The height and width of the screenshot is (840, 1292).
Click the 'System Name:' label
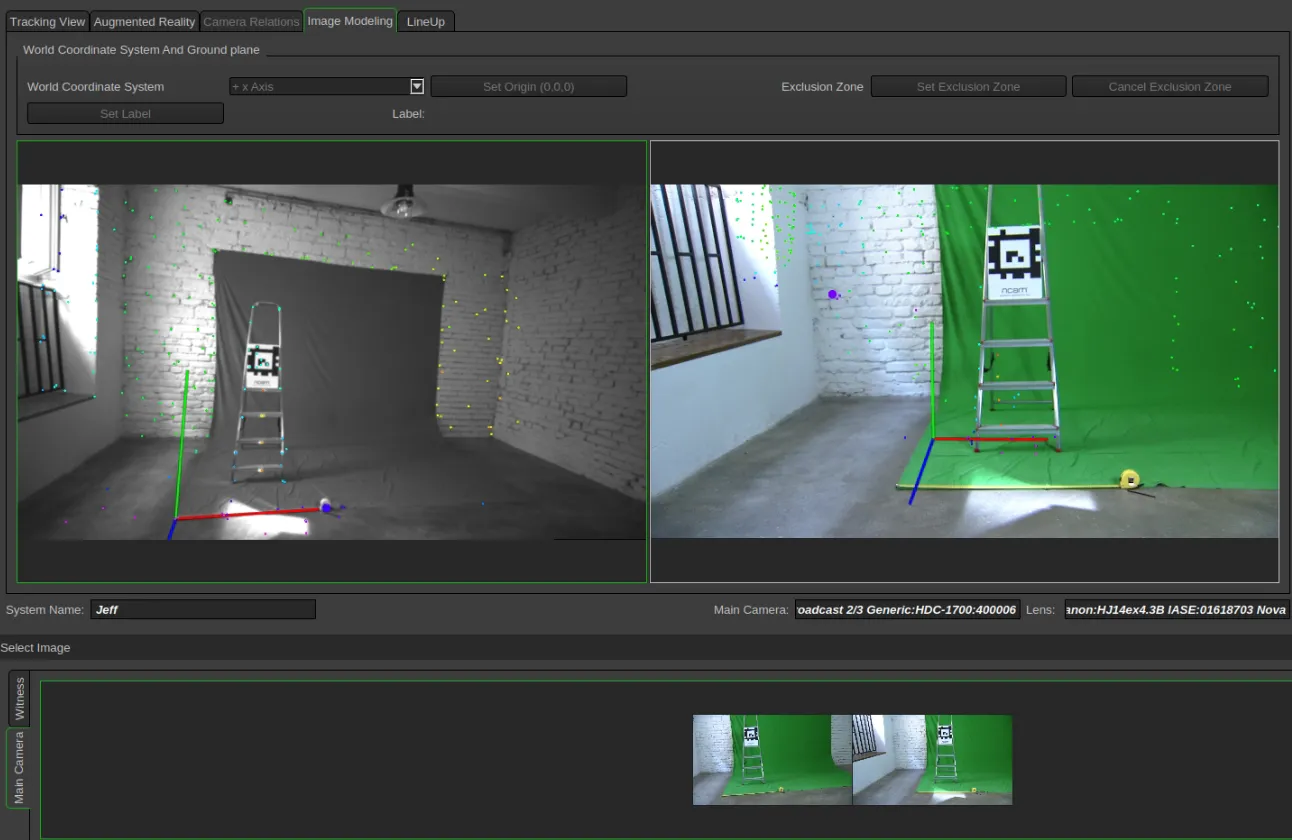(45, 609)
